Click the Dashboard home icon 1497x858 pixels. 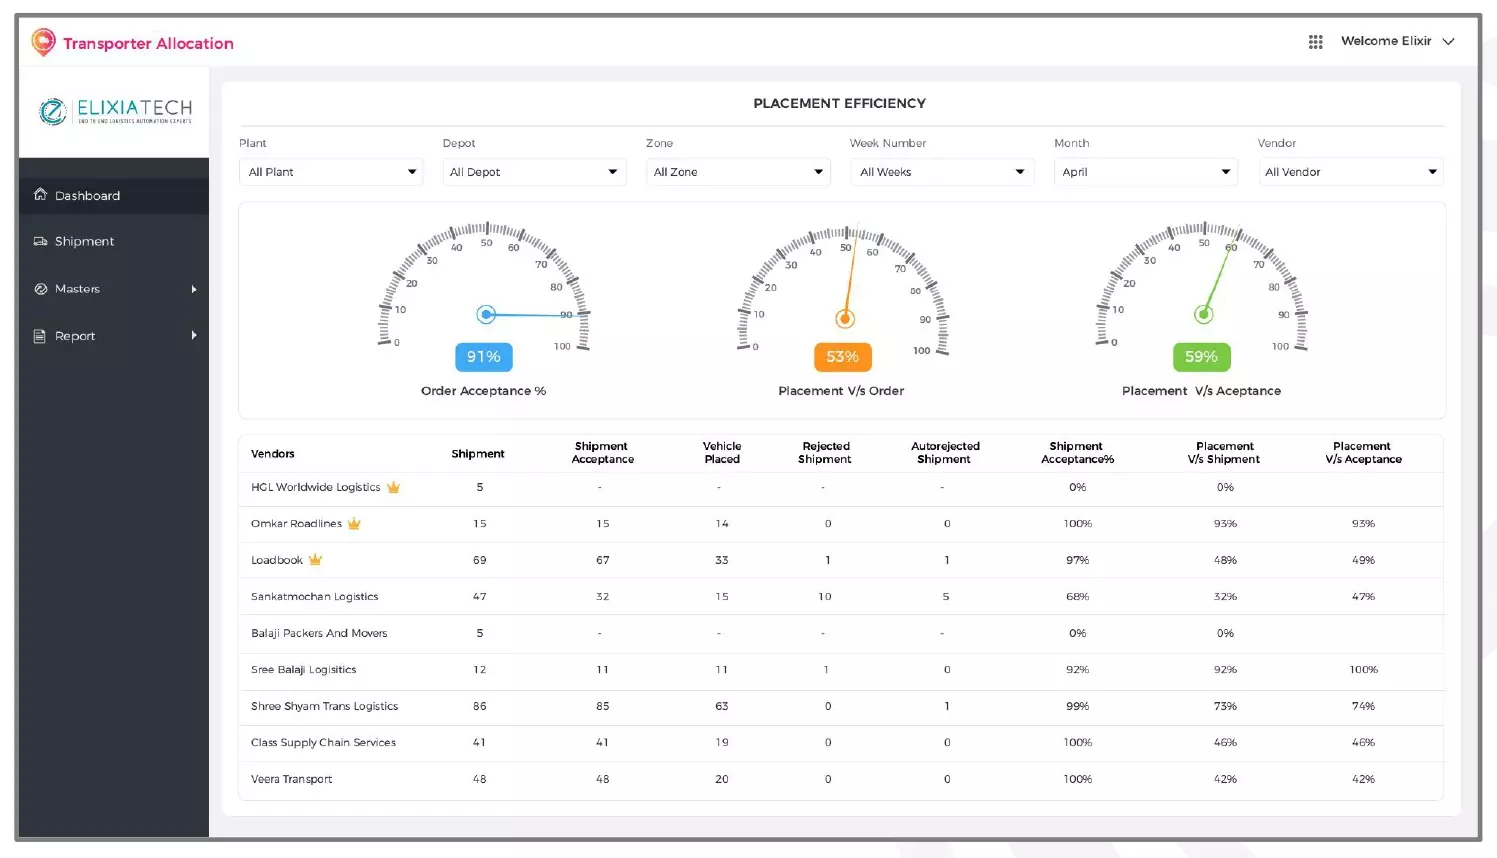click(x=40, y=195)
